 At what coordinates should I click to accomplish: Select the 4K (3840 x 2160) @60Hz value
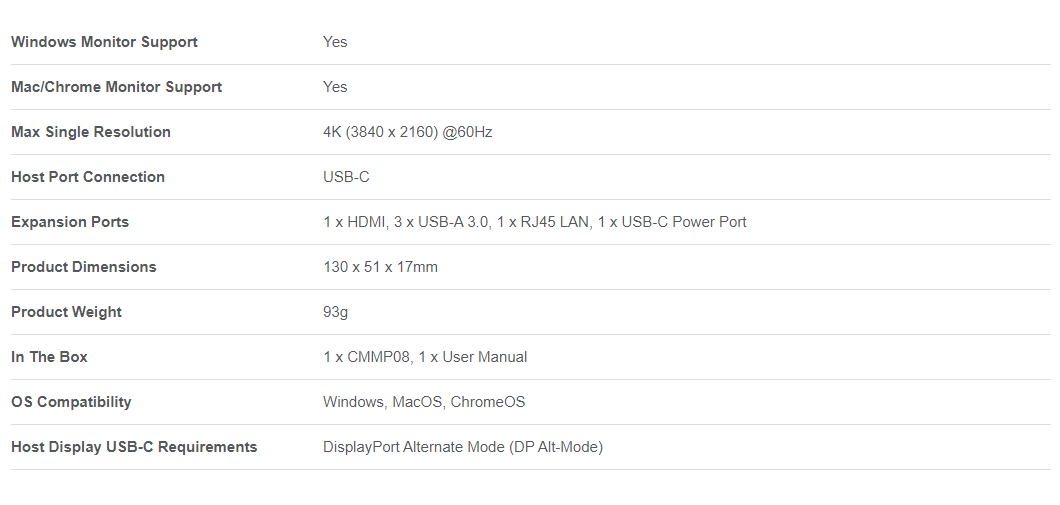(x=408, y=132)
